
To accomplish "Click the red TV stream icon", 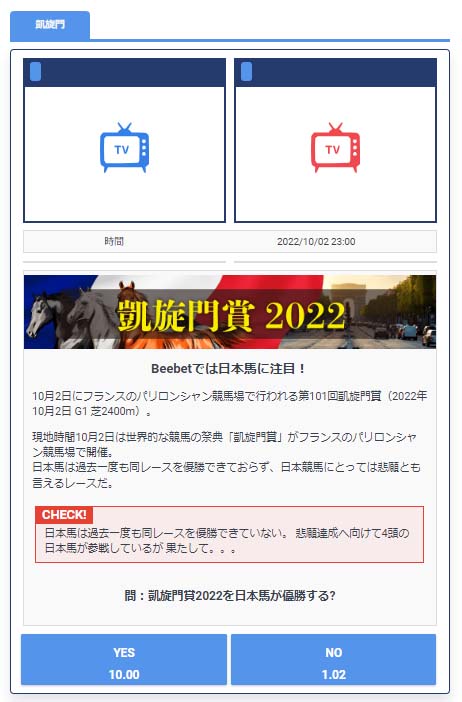I will [x=335, y=147].
